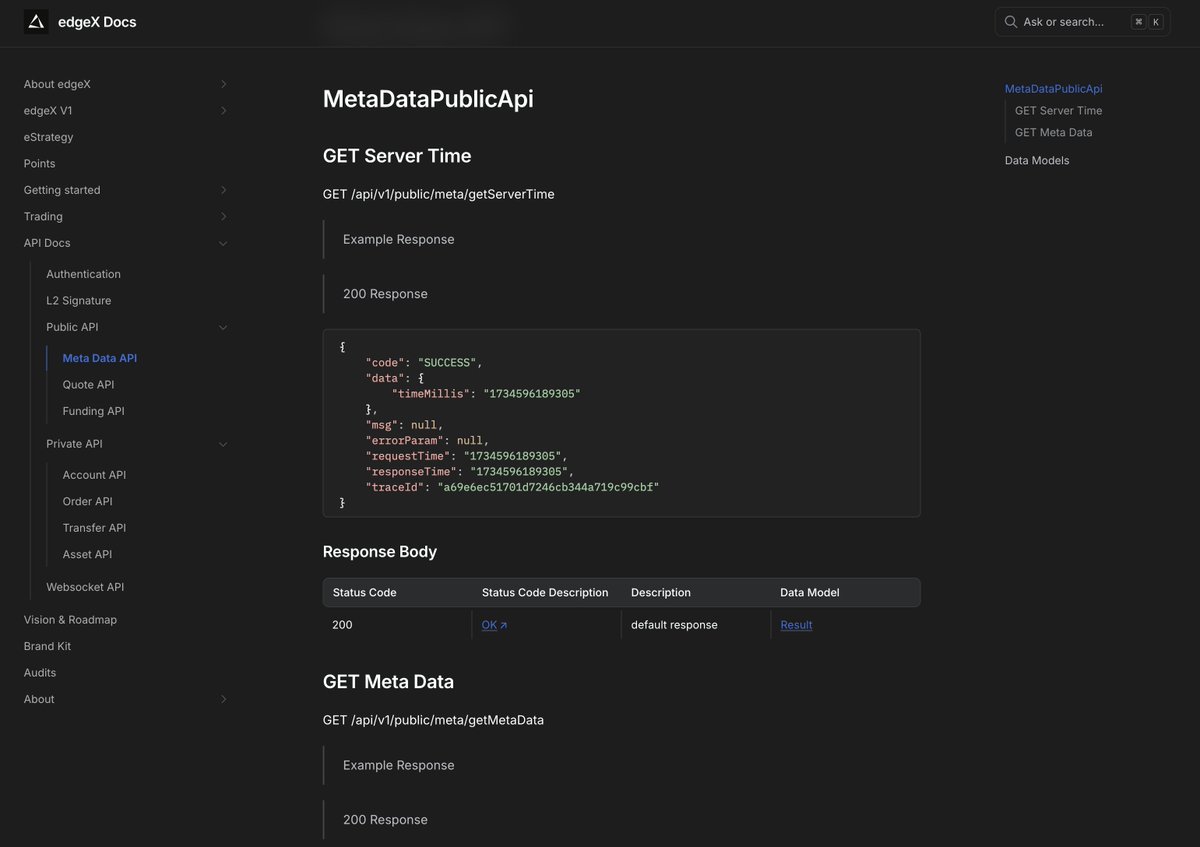Viewport: 1200px width, 847px height.
Task: Open the Transfer API page
Action: (95, 528)
